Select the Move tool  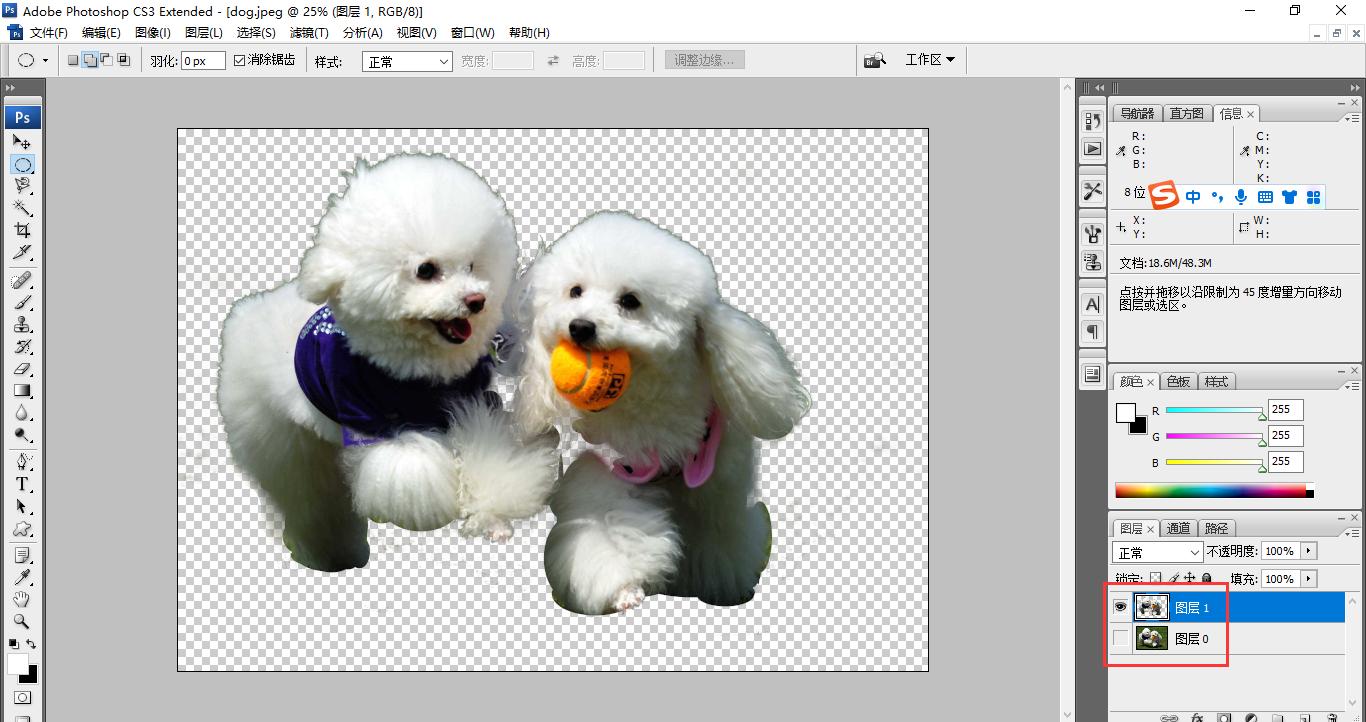coord(23,142)
